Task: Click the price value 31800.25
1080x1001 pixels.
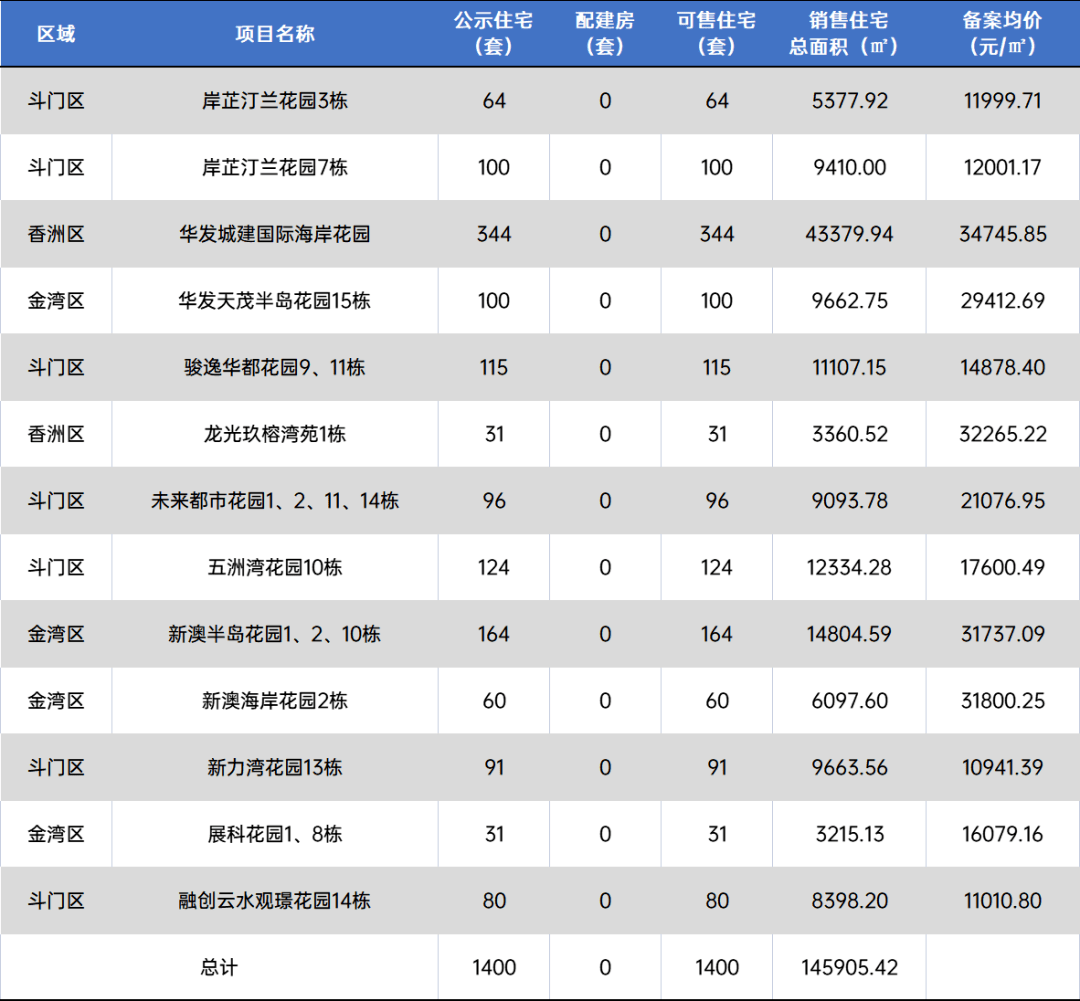Action: (x=1003, y=701)
